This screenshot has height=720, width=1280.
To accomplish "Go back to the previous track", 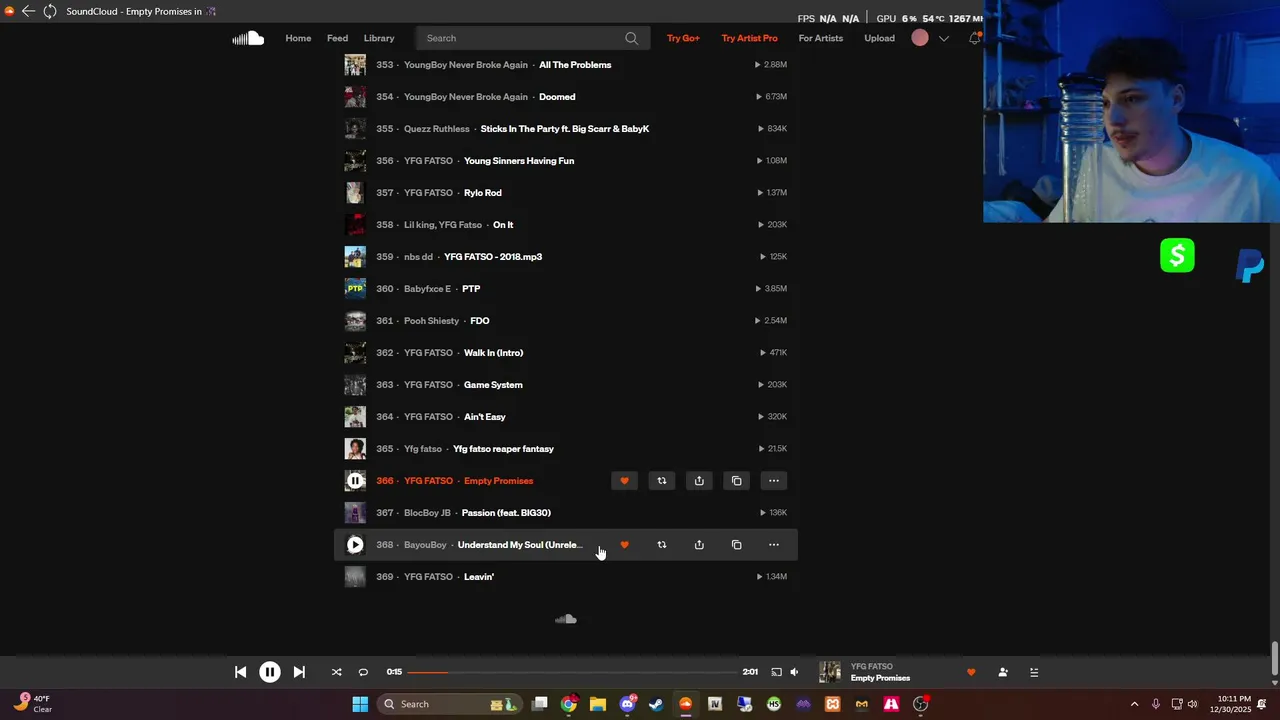I will pyautogui.click(x=240, y=672).
